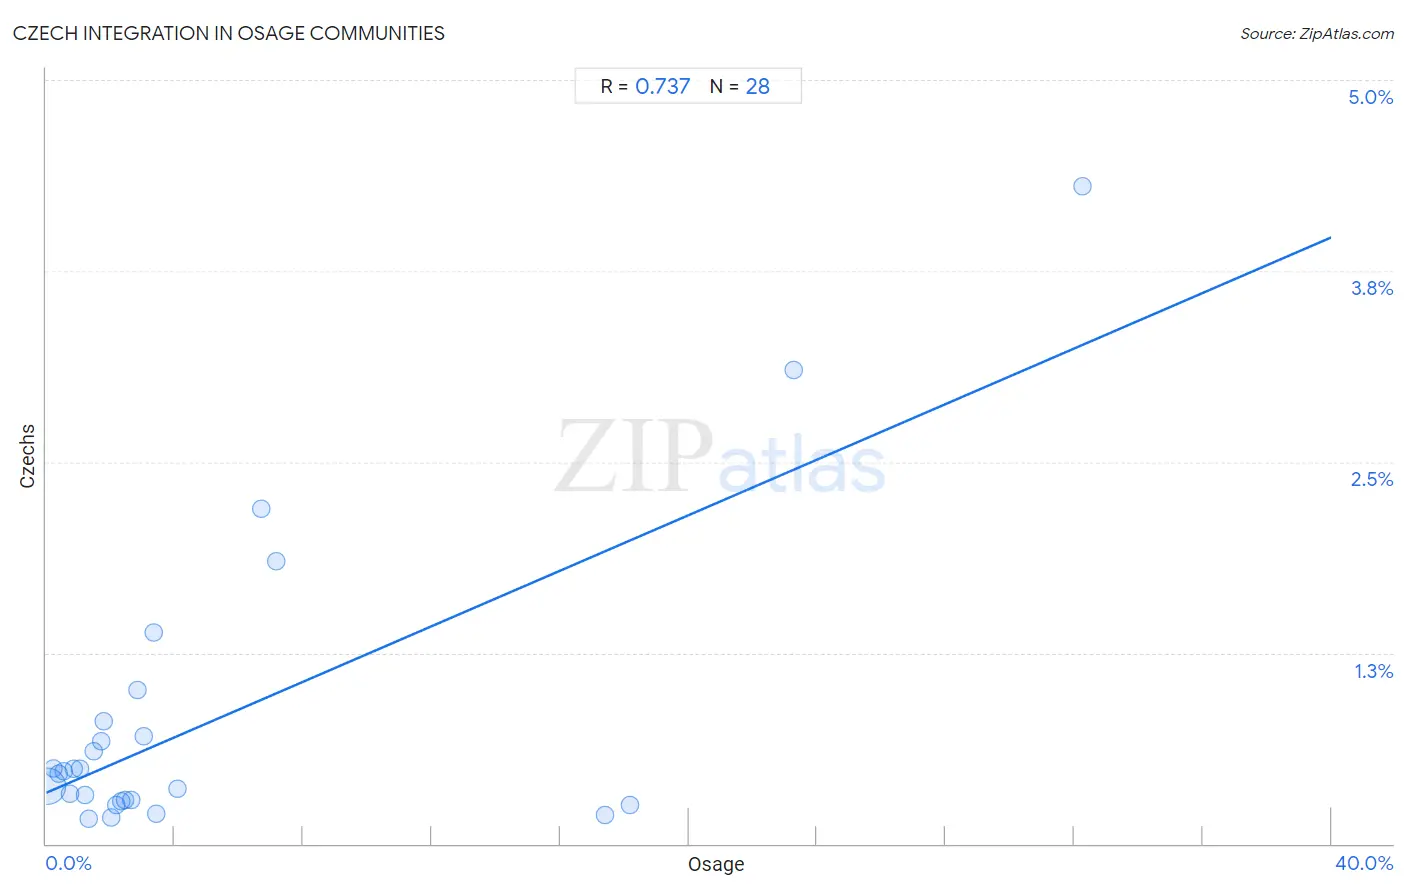The height and width of the screenshot is (892, 1406).
Task: Click the Osage x-axis label
Action: click(716, 864)
